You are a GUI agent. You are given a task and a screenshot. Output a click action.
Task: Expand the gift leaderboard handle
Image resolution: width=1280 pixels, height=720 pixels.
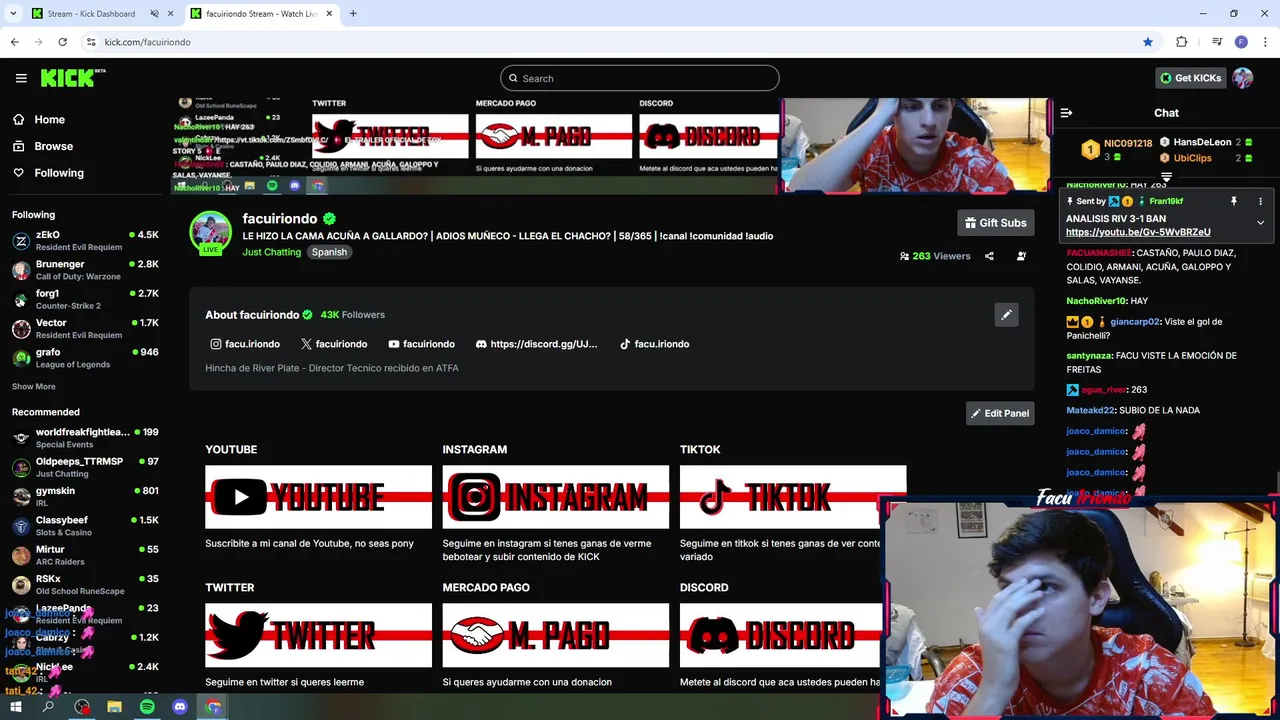(x=1166, y=178)
